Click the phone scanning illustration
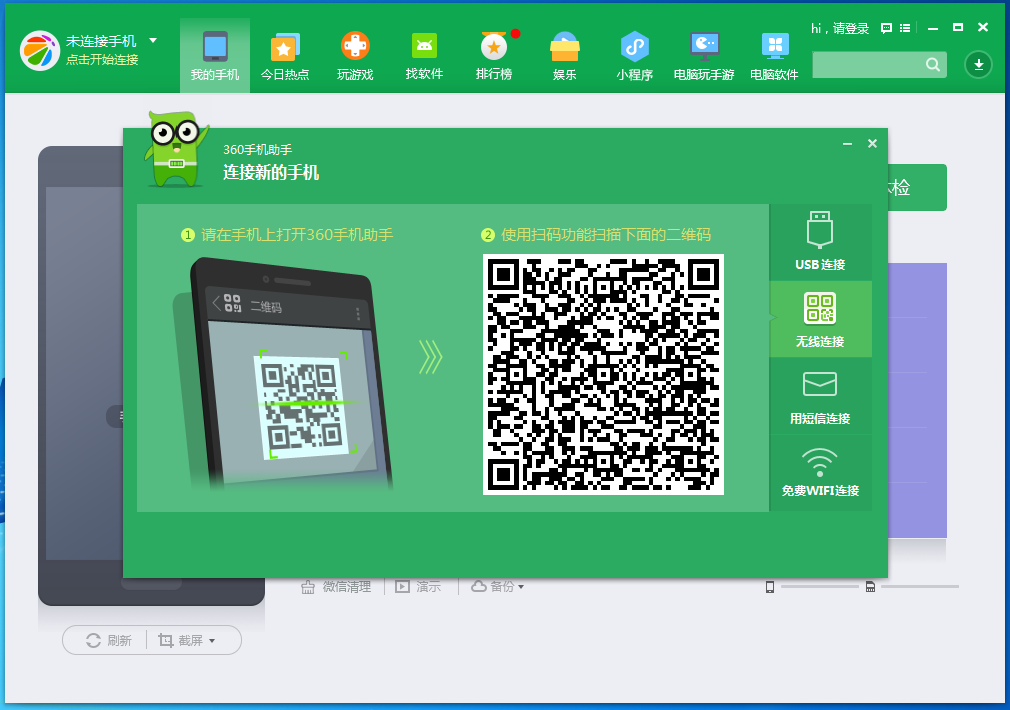Viewport: 1010px width, 710px height. (283, 374)
